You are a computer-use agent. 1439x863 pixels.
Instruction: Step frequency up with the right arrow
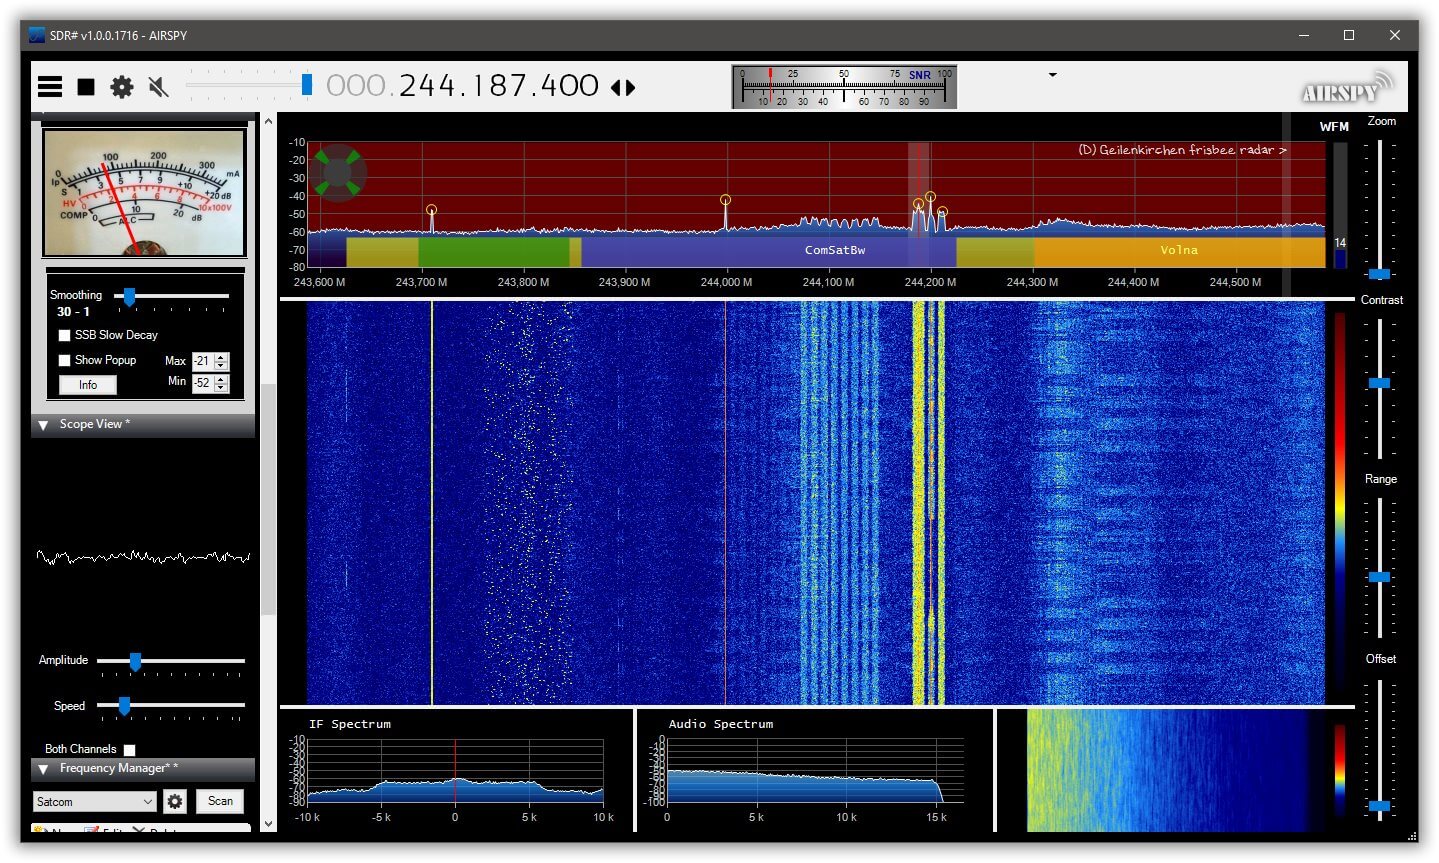[629, 87]
